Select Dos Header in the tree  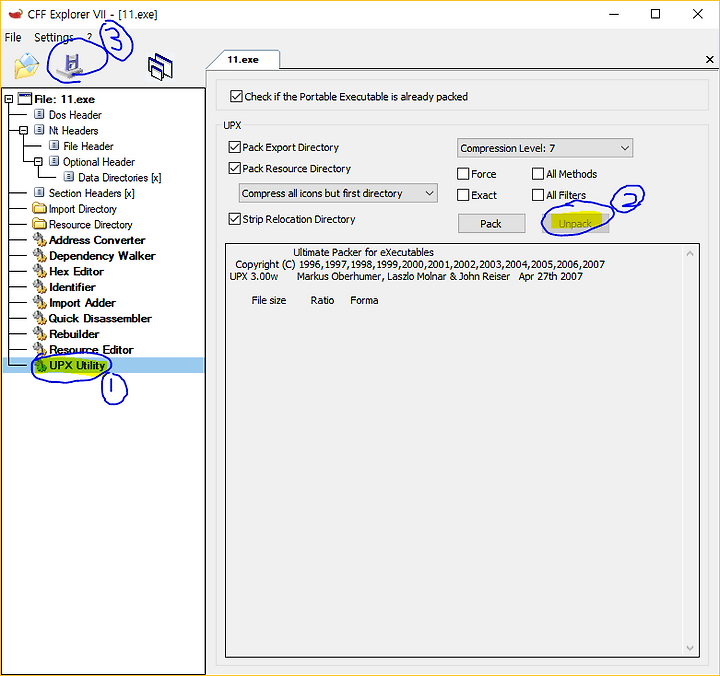pos(75,114)
